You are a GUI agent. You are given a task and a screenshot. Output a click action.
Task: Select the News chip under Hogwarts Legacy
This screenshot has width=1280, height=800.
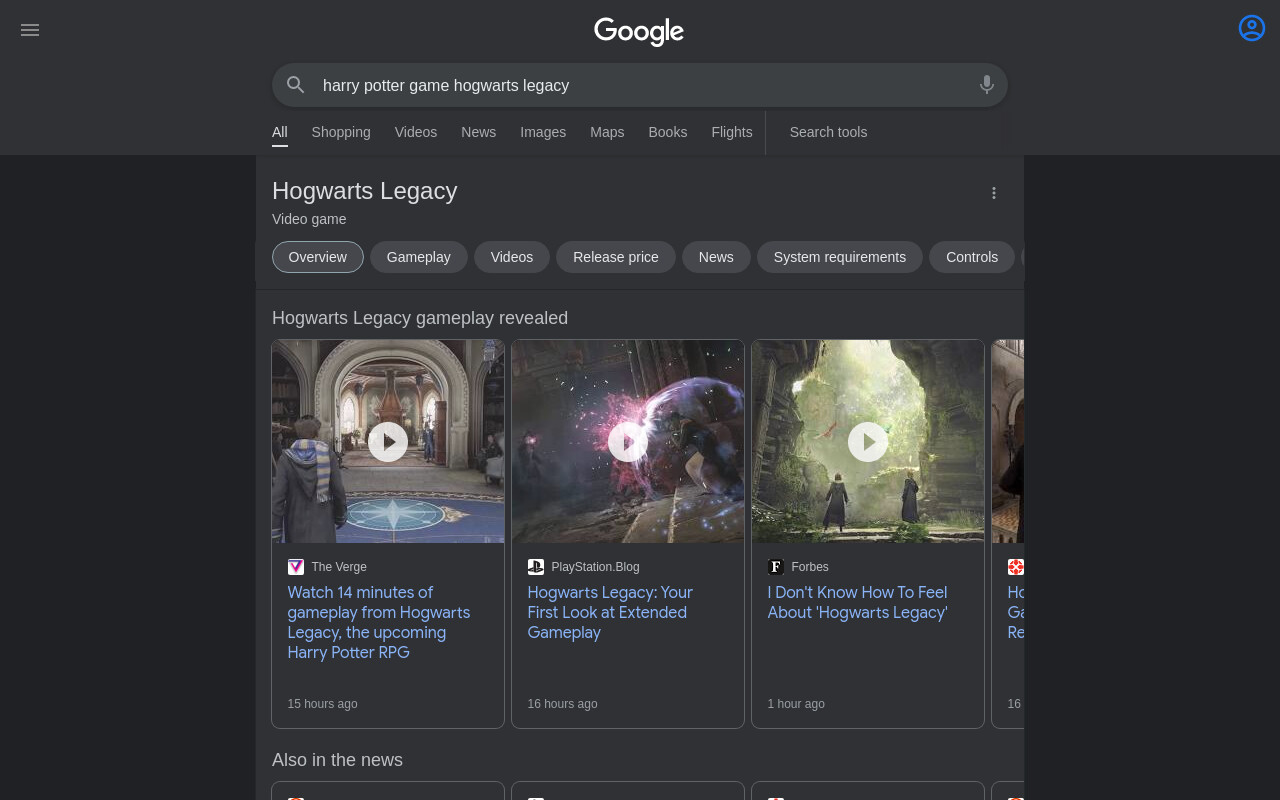point(716,257)
